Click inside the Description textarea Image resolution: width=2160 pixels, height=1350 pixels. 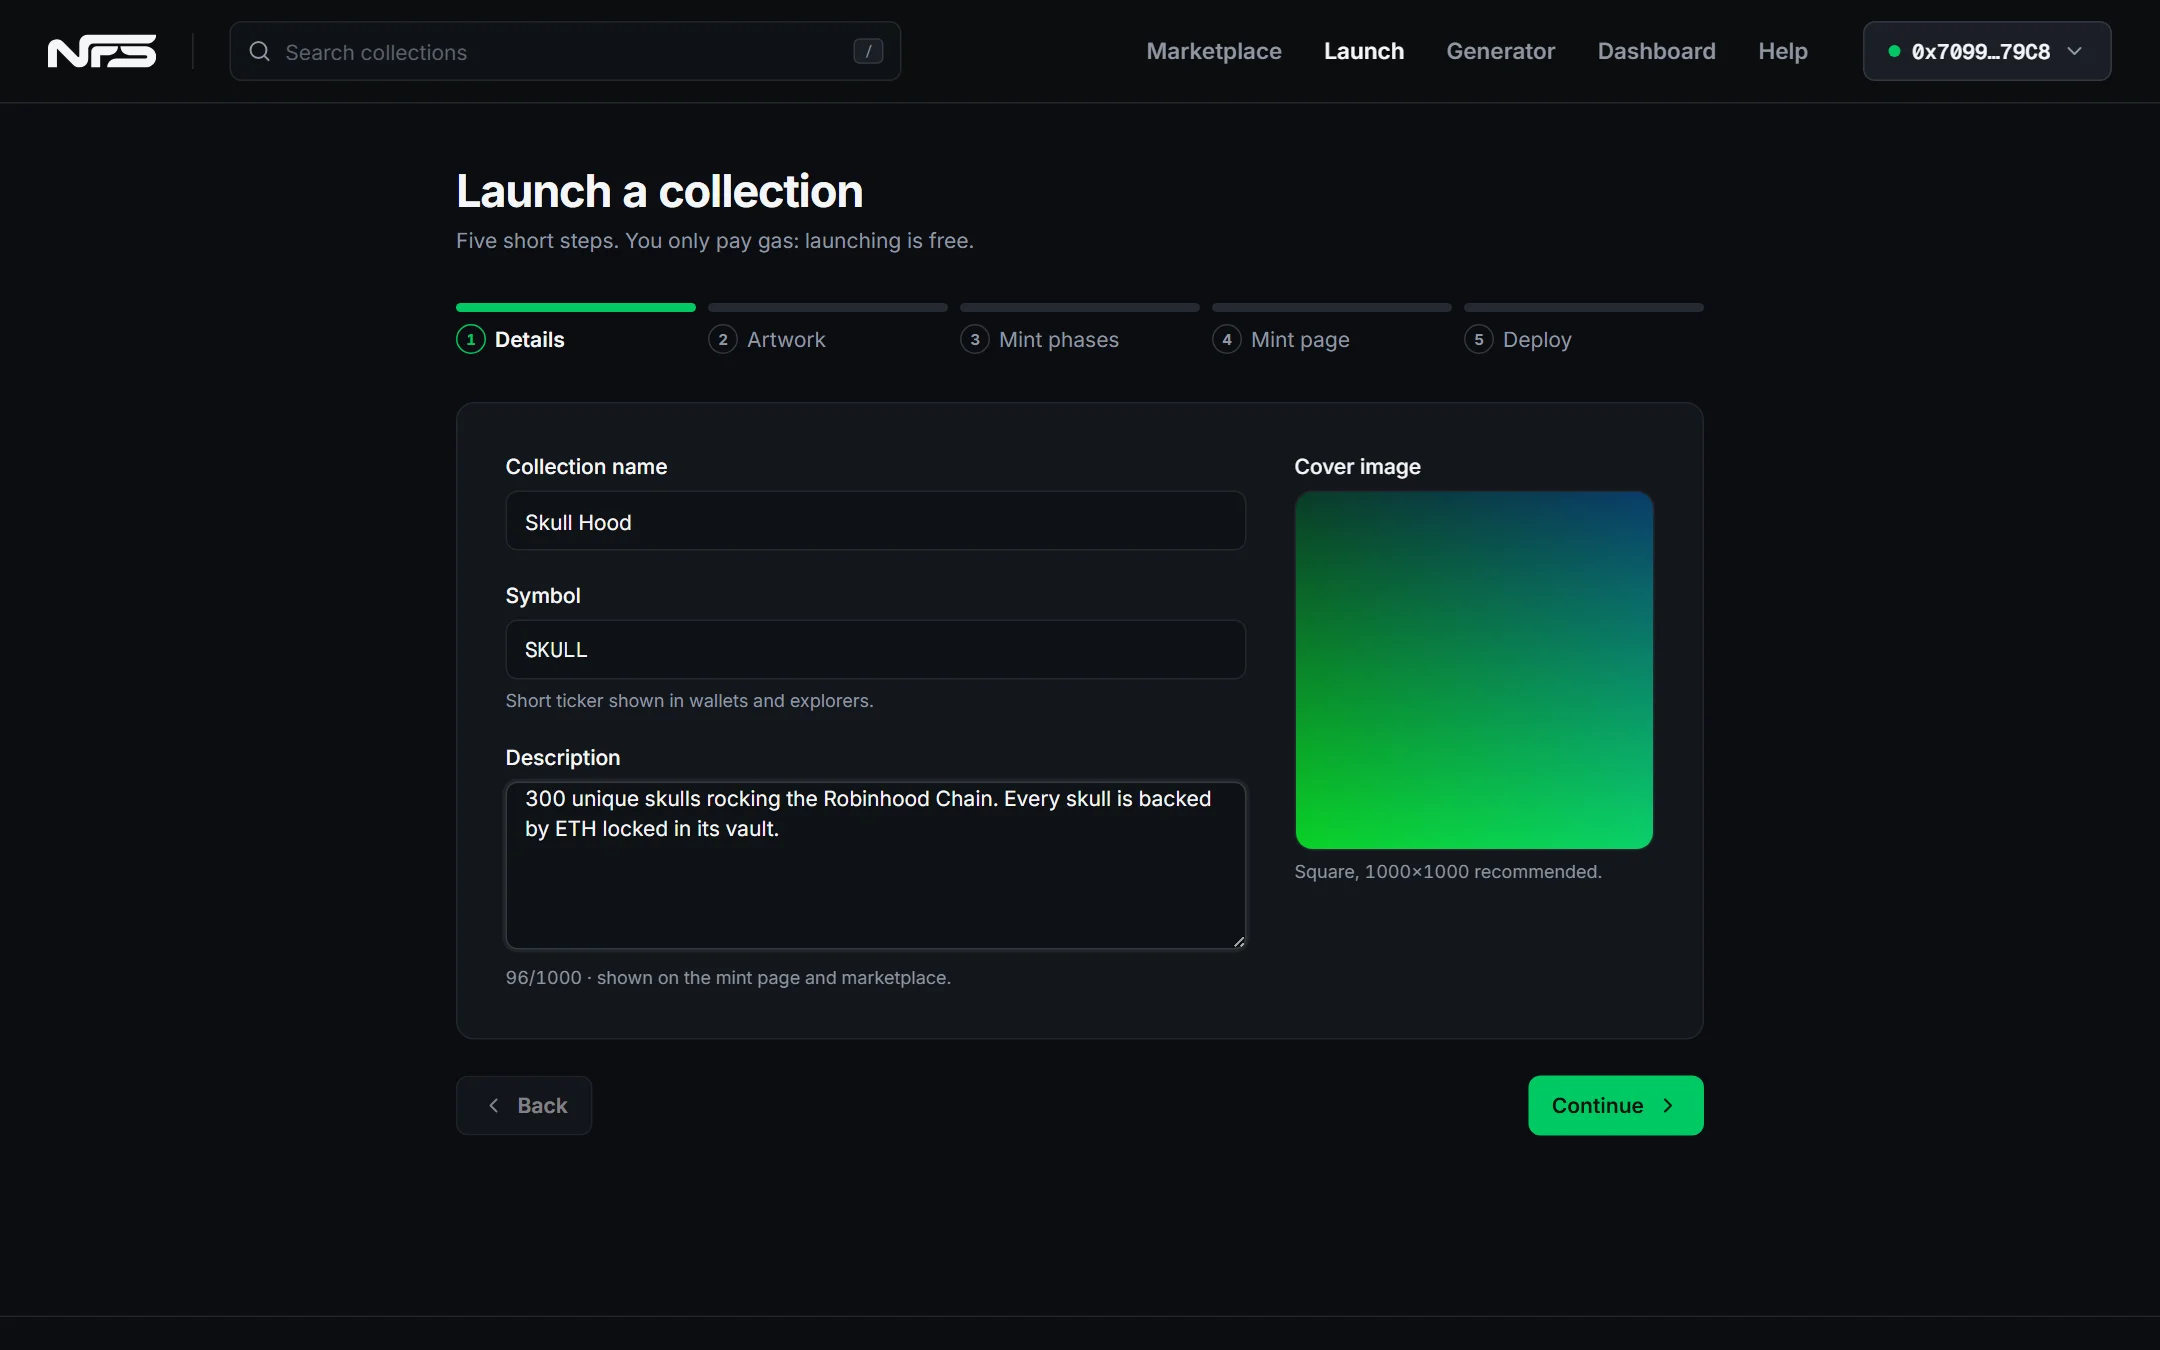876,865
